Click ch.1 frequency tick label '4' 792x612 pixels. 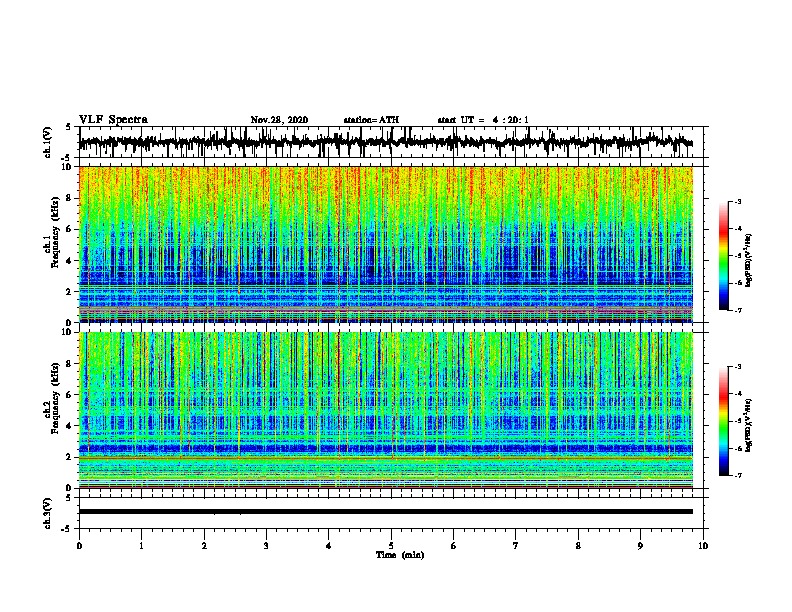pos(69,261)
